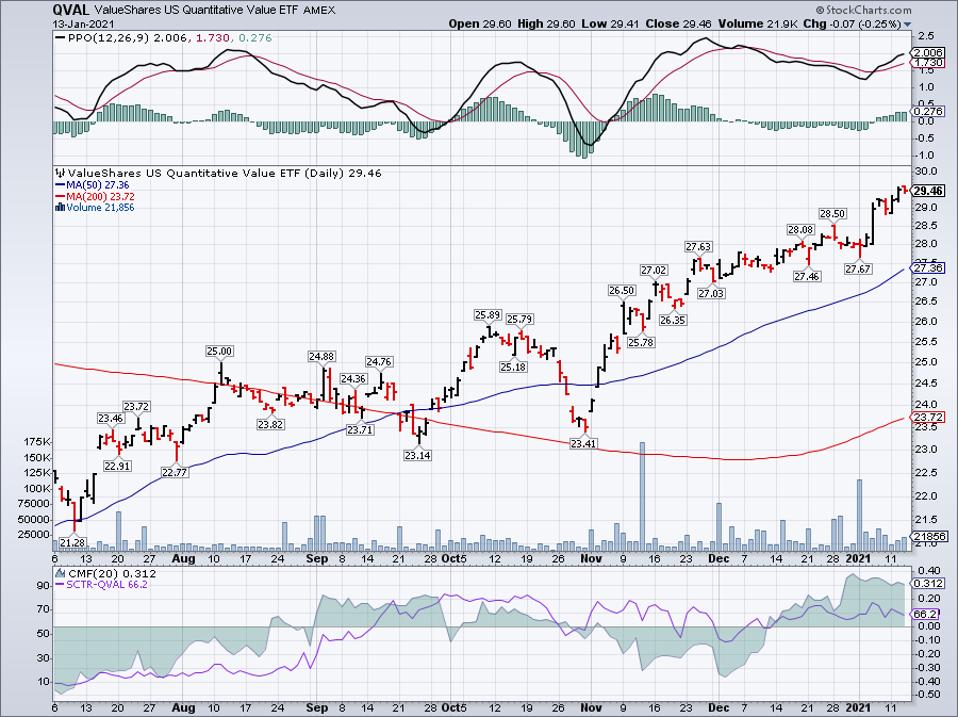This screenshot has width=958, height=717.
Task: Click the 1.730 PPO signal value tag
Action: point(929,63)
